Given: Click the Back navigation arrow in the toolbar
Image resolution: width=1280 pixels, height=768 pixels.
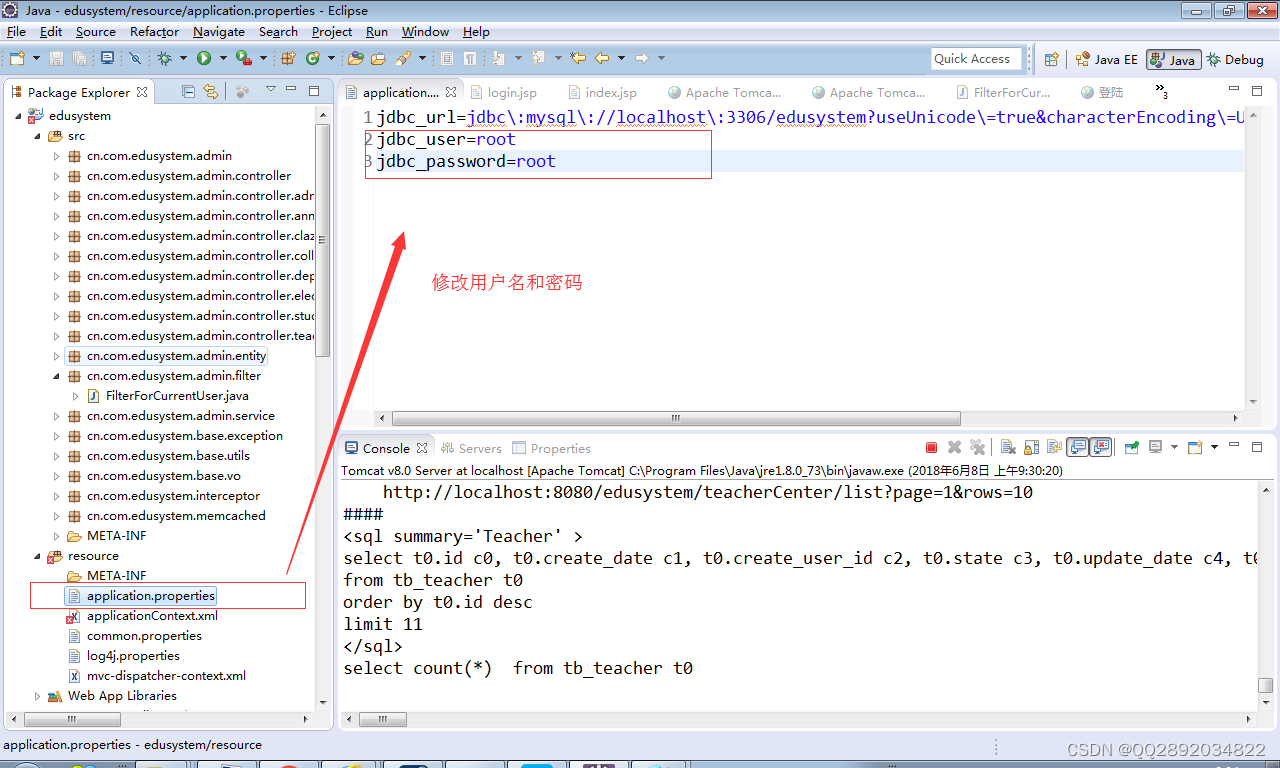Looking at the screenshot, I should pos(601,57).
